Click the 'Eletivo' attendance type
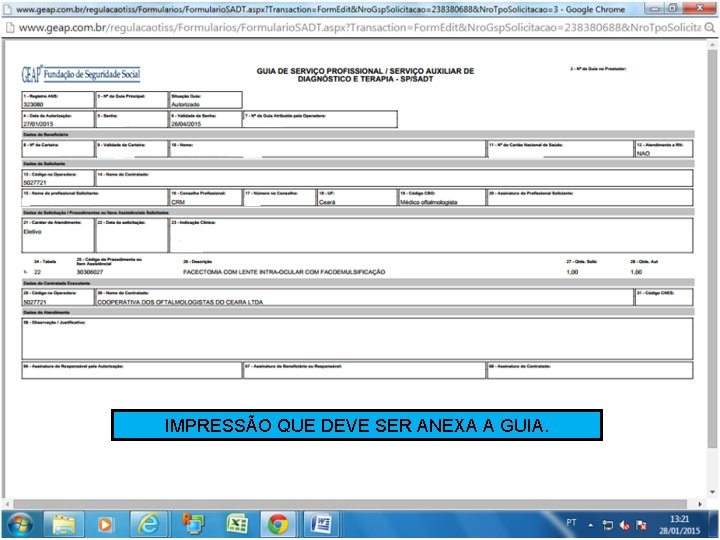720x540 pixels. [x=33, y=232]
